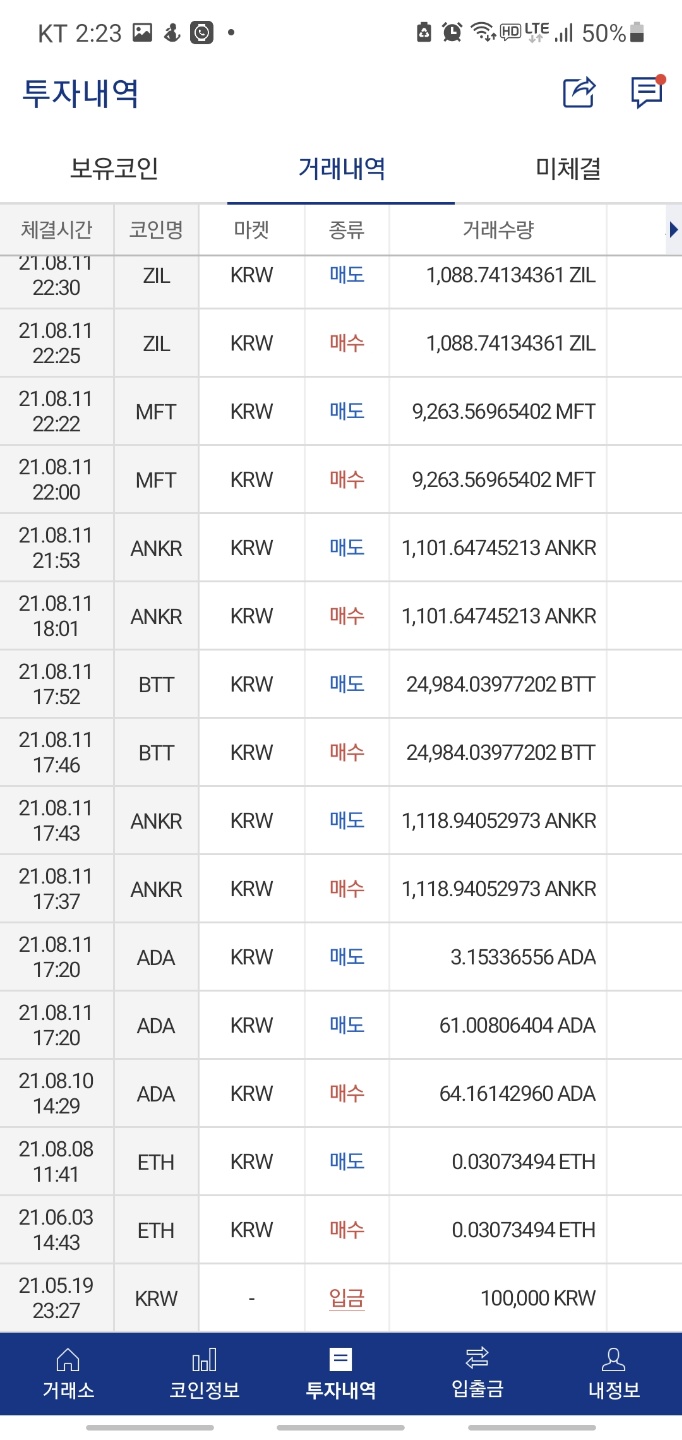Tap the 거래소 home icon
The image size is (682, 1440).
[x=68, y=1359]
